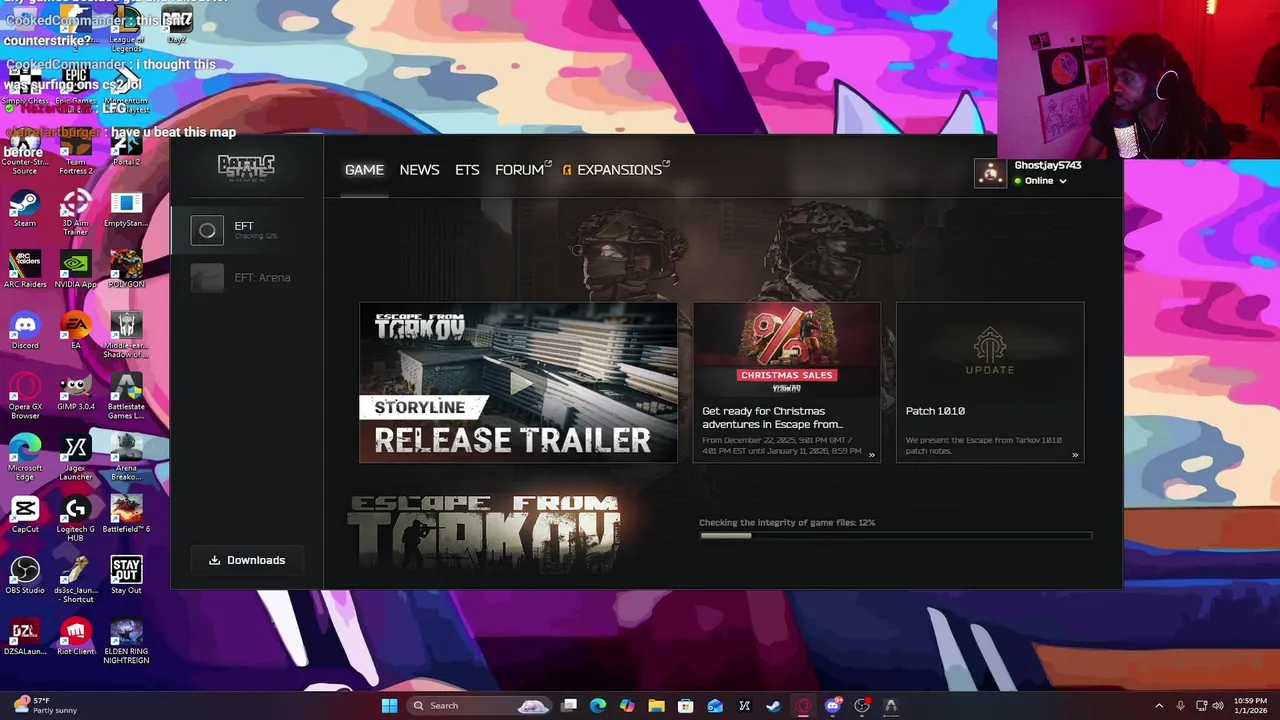The width and height of the screenshot is (1280, 720).
Task: Open EmptyStandbyList desktop icon
Action: pyautogui.click(x=126, y=209)
